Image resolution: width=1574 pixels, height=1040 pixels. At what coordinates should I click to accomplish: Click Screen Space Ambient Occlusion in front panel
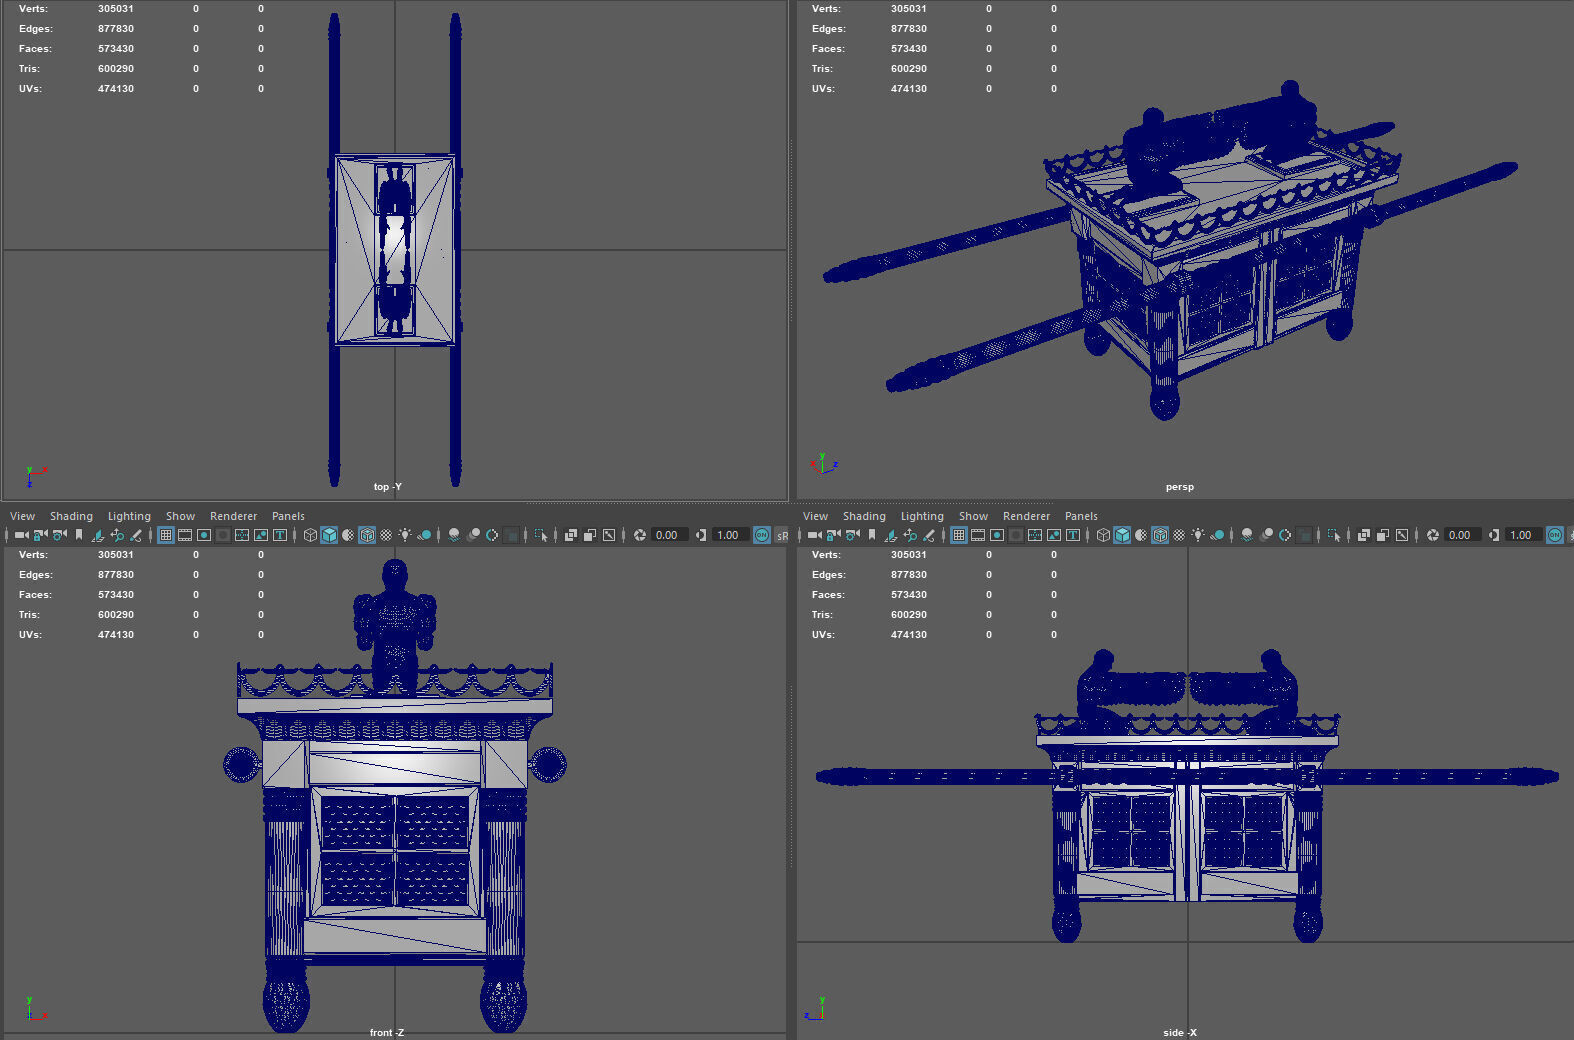454,535
